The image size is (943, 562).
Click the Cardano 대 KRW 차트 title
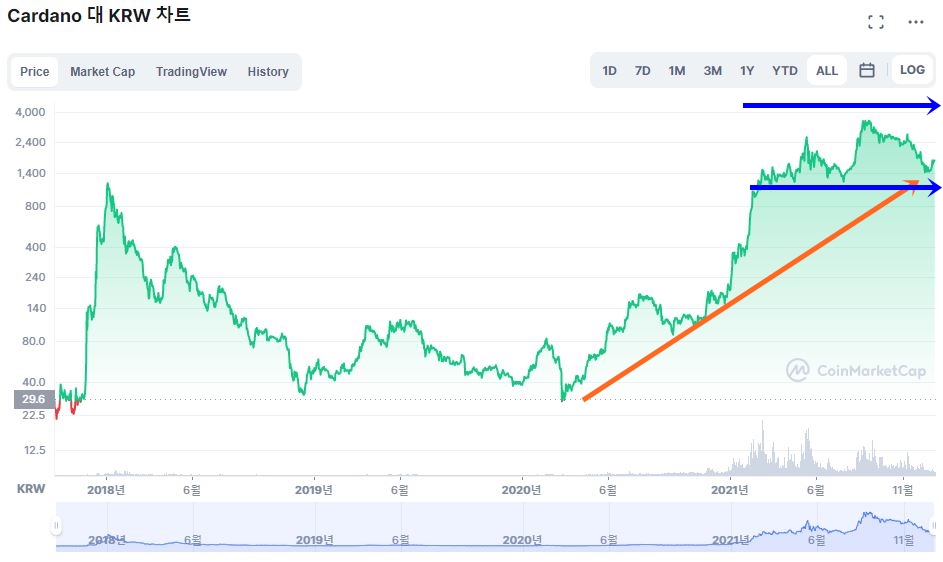coord(99,15)
